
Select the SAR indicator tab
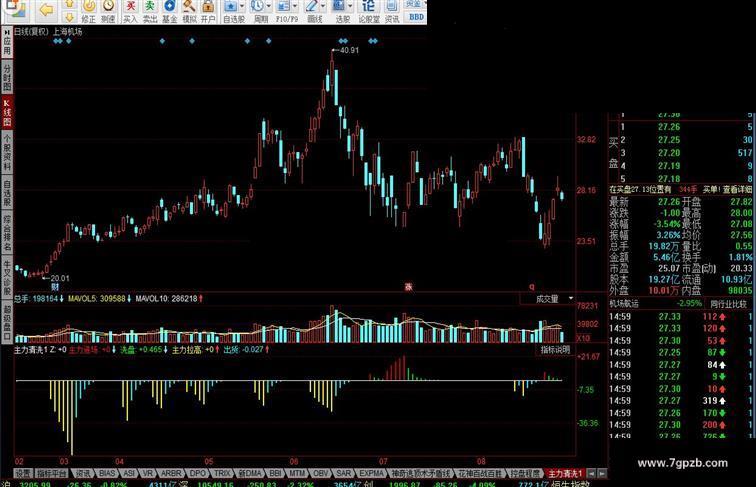point(343,473)
